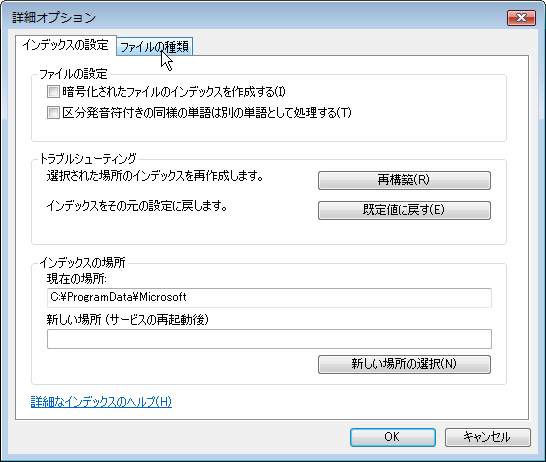
Task: Close the 詳細オプション window with the red X
Action: pyautogui.click(x=521, y=17)
